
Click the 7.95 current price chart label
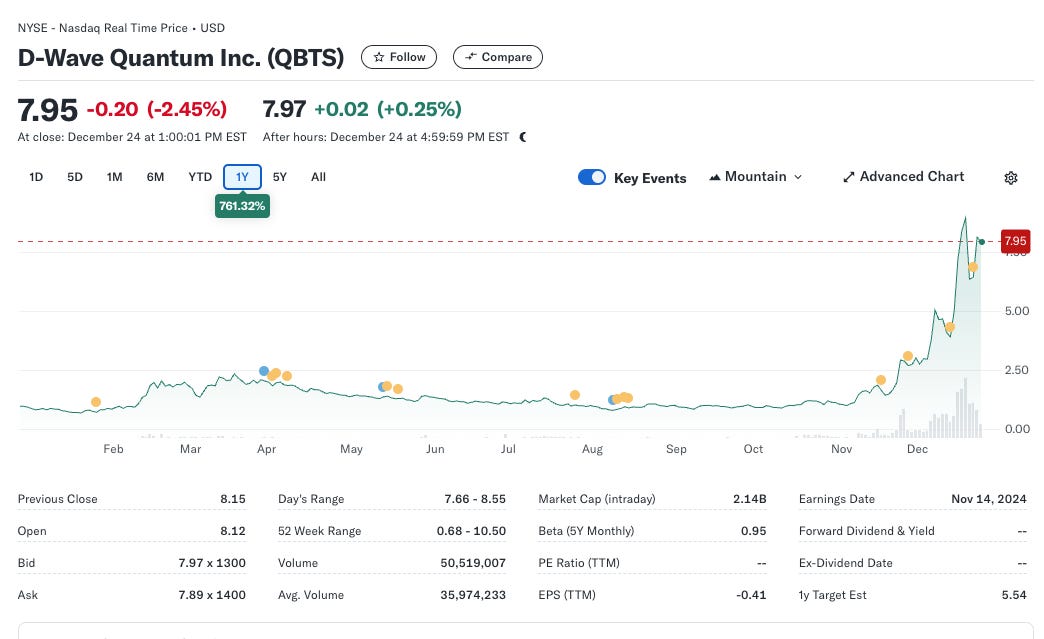[x=1015, y=241]
